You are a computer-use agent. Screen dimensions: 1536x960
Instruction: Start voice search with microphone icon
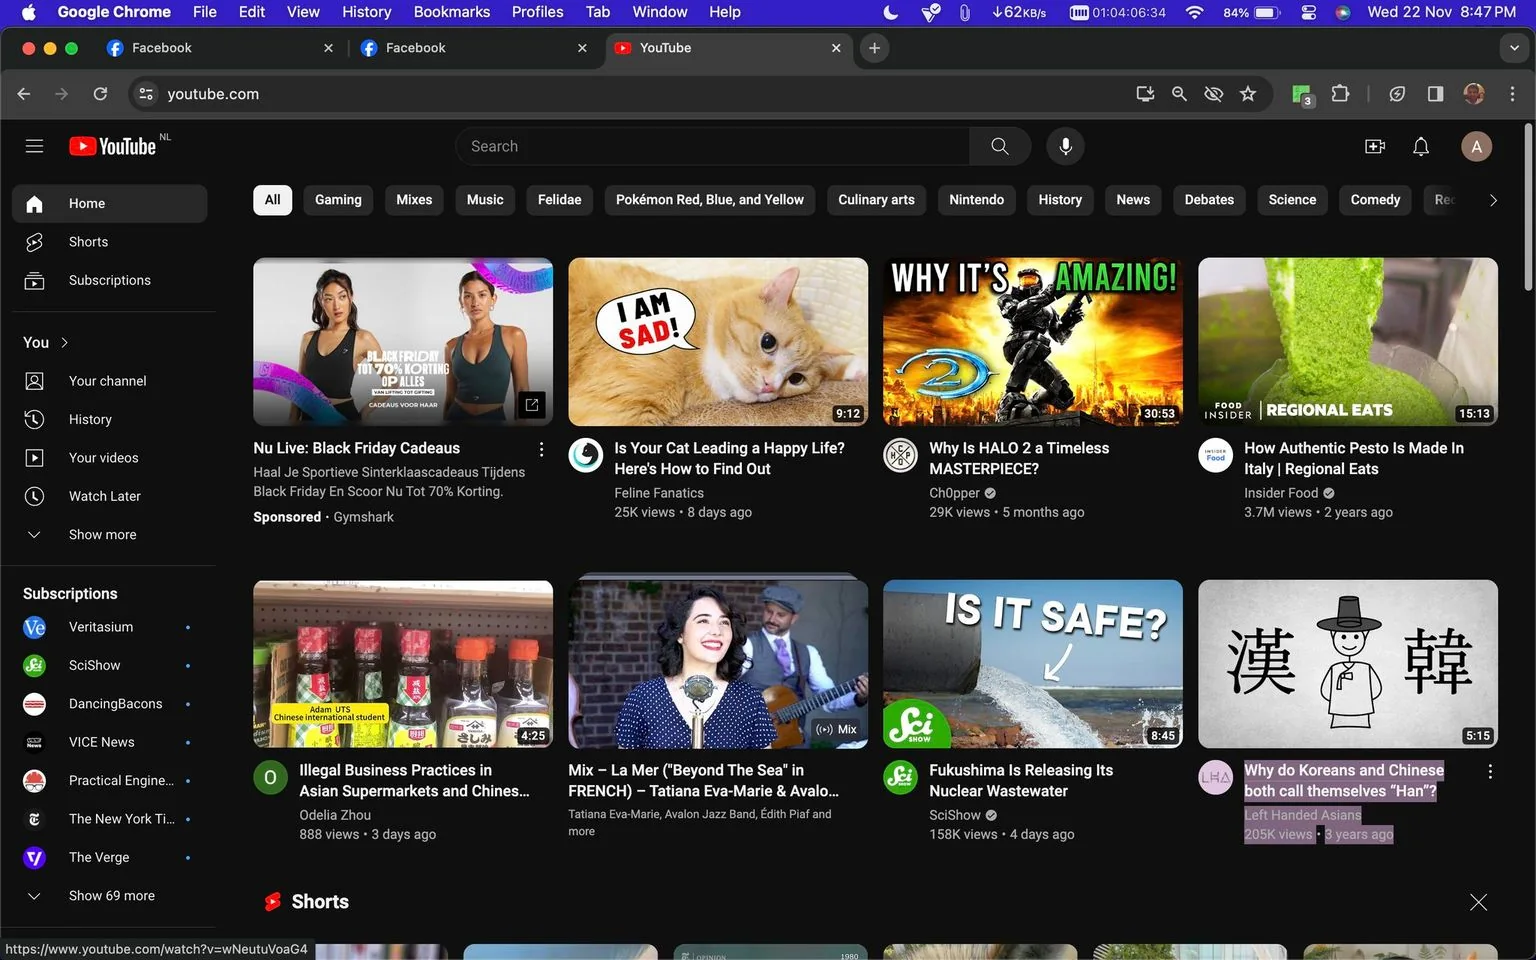(x=1066, y=146)
